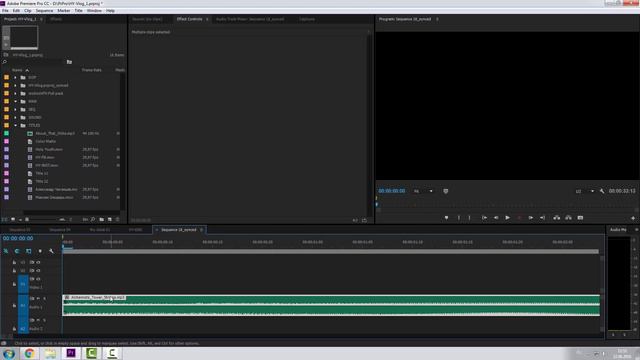640x360 pixels.
Task: Create New Bin folder icon in Project panel
Action: point(102,220)
